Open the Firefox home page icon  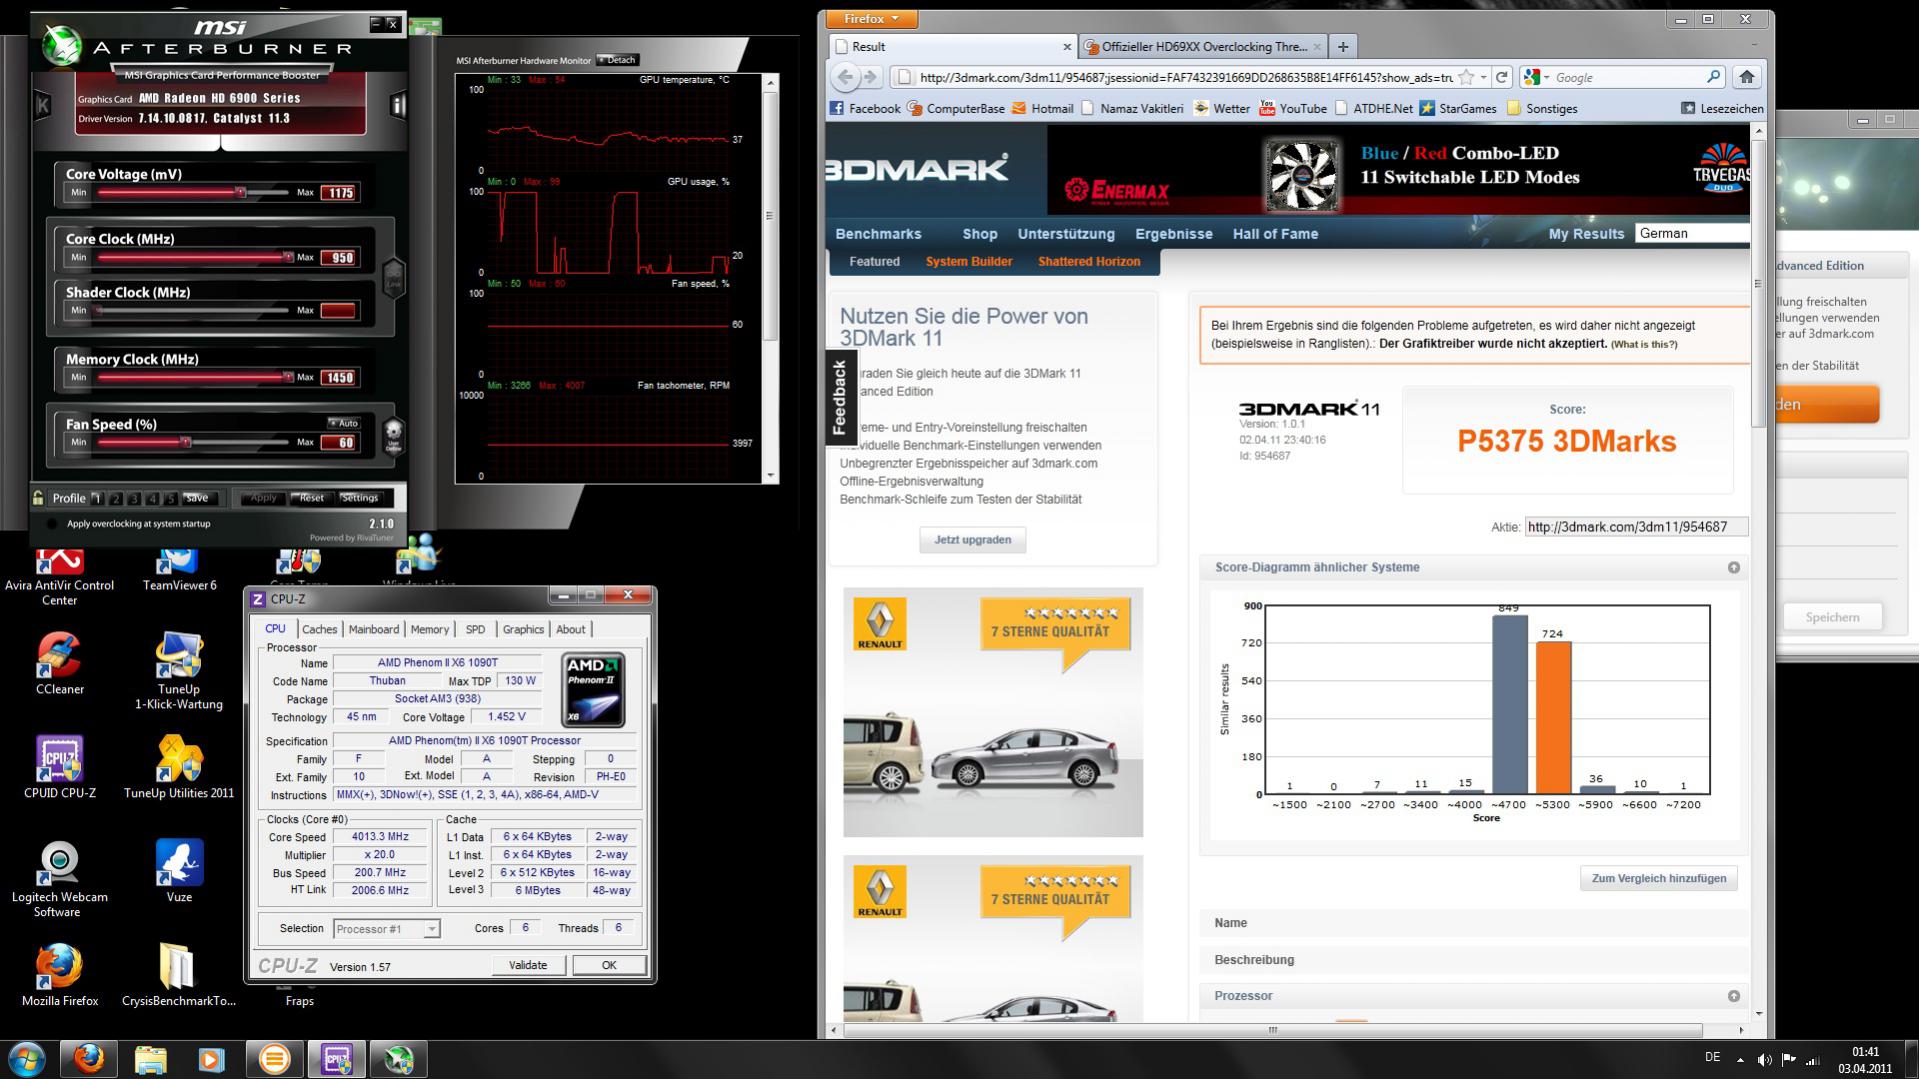[x=1747, y=77]
